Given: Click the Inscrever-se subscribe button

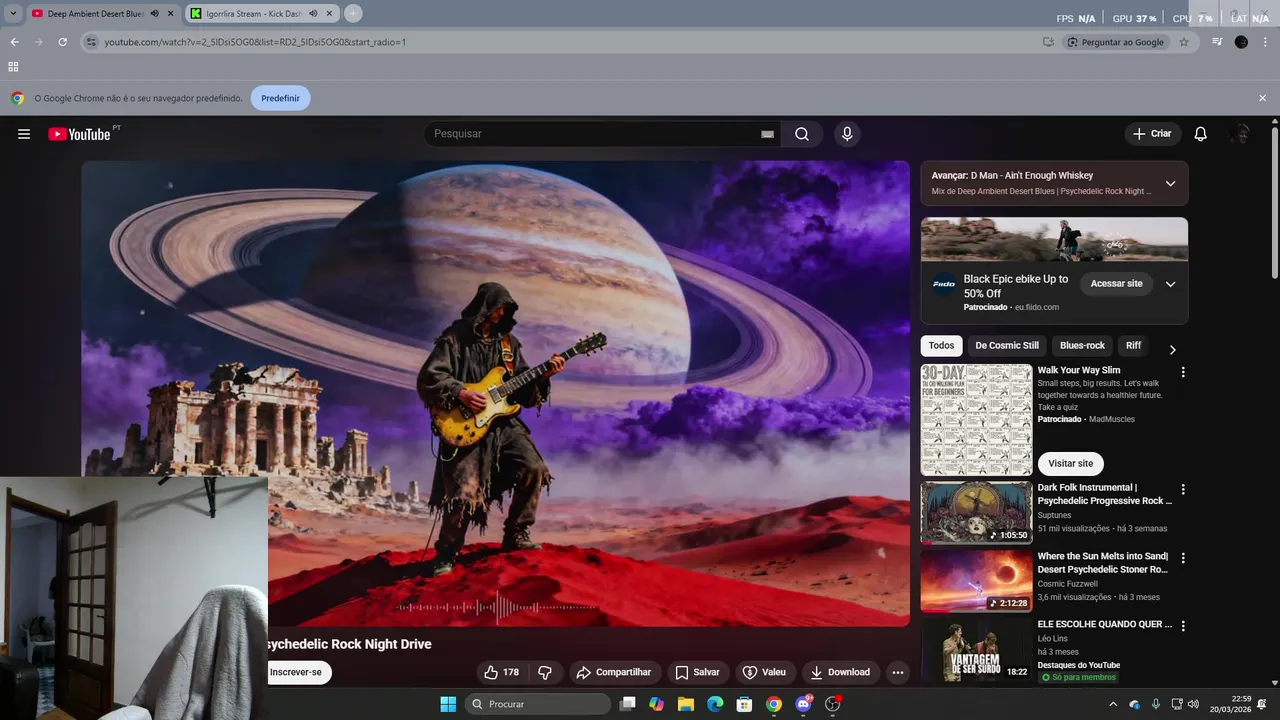Looking at the screenshot, I should pos(297,672).
